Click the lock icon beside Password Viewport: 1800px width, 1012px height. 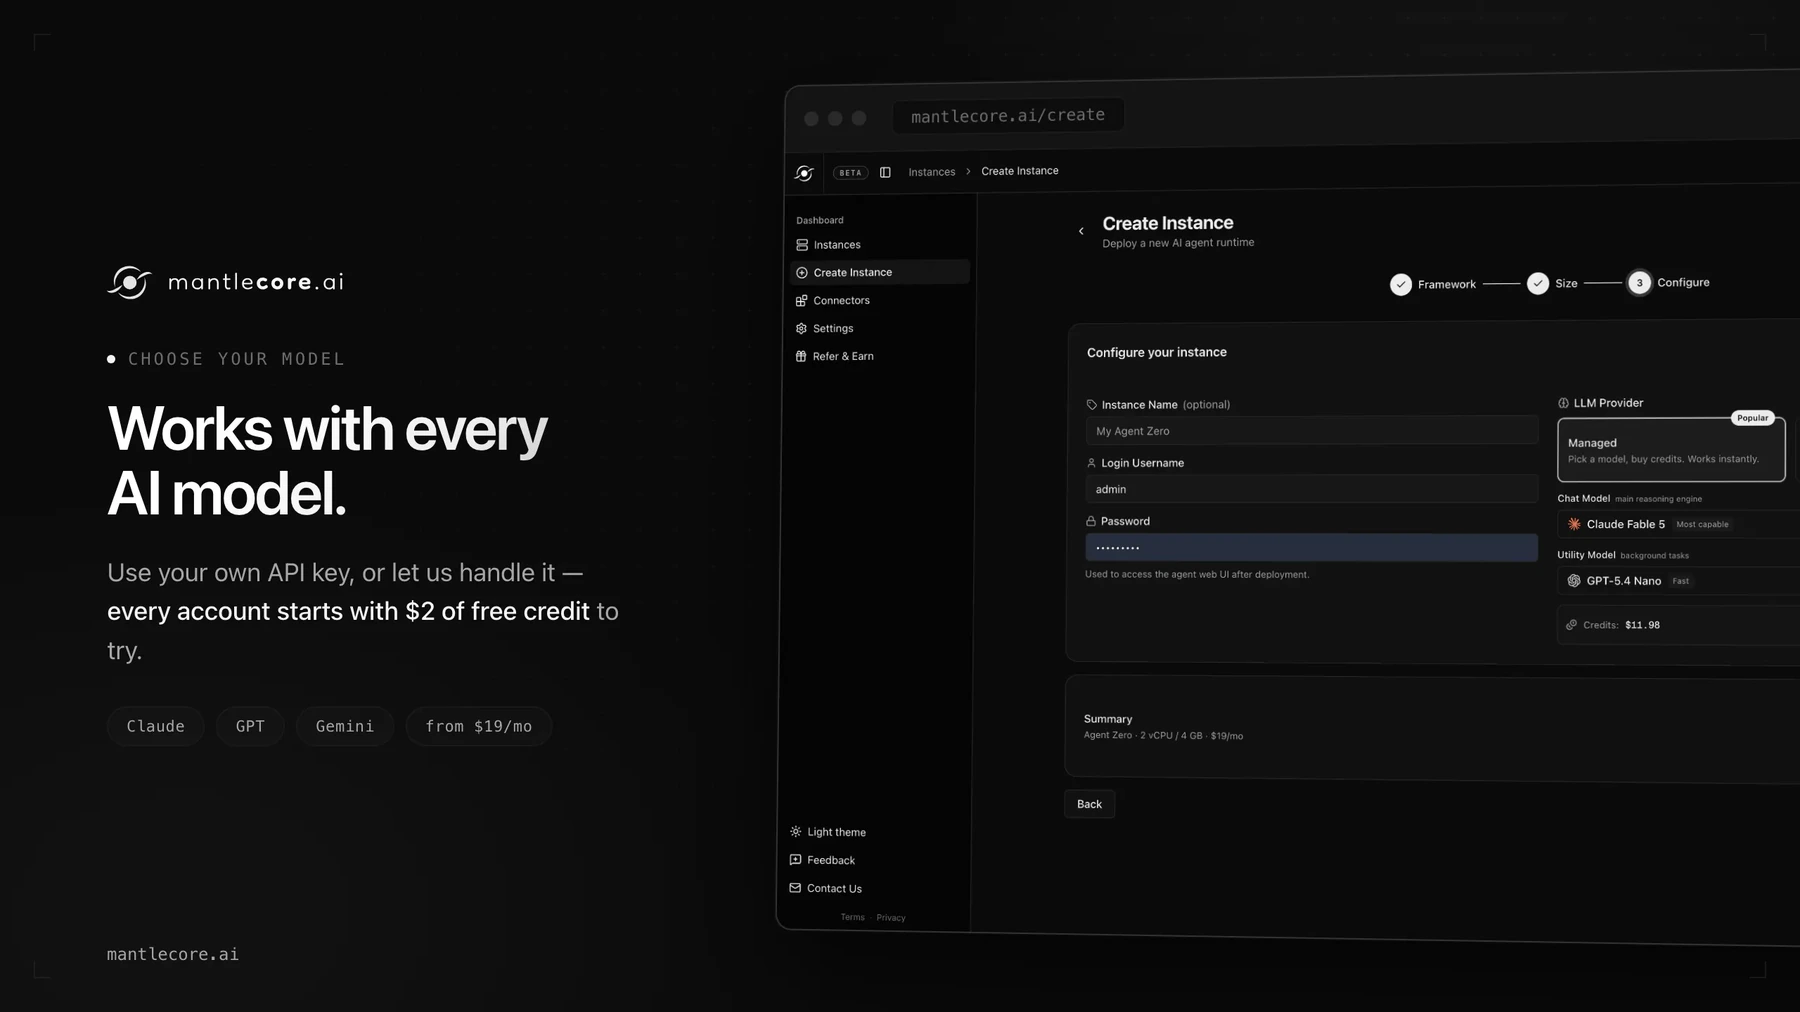1091,521
